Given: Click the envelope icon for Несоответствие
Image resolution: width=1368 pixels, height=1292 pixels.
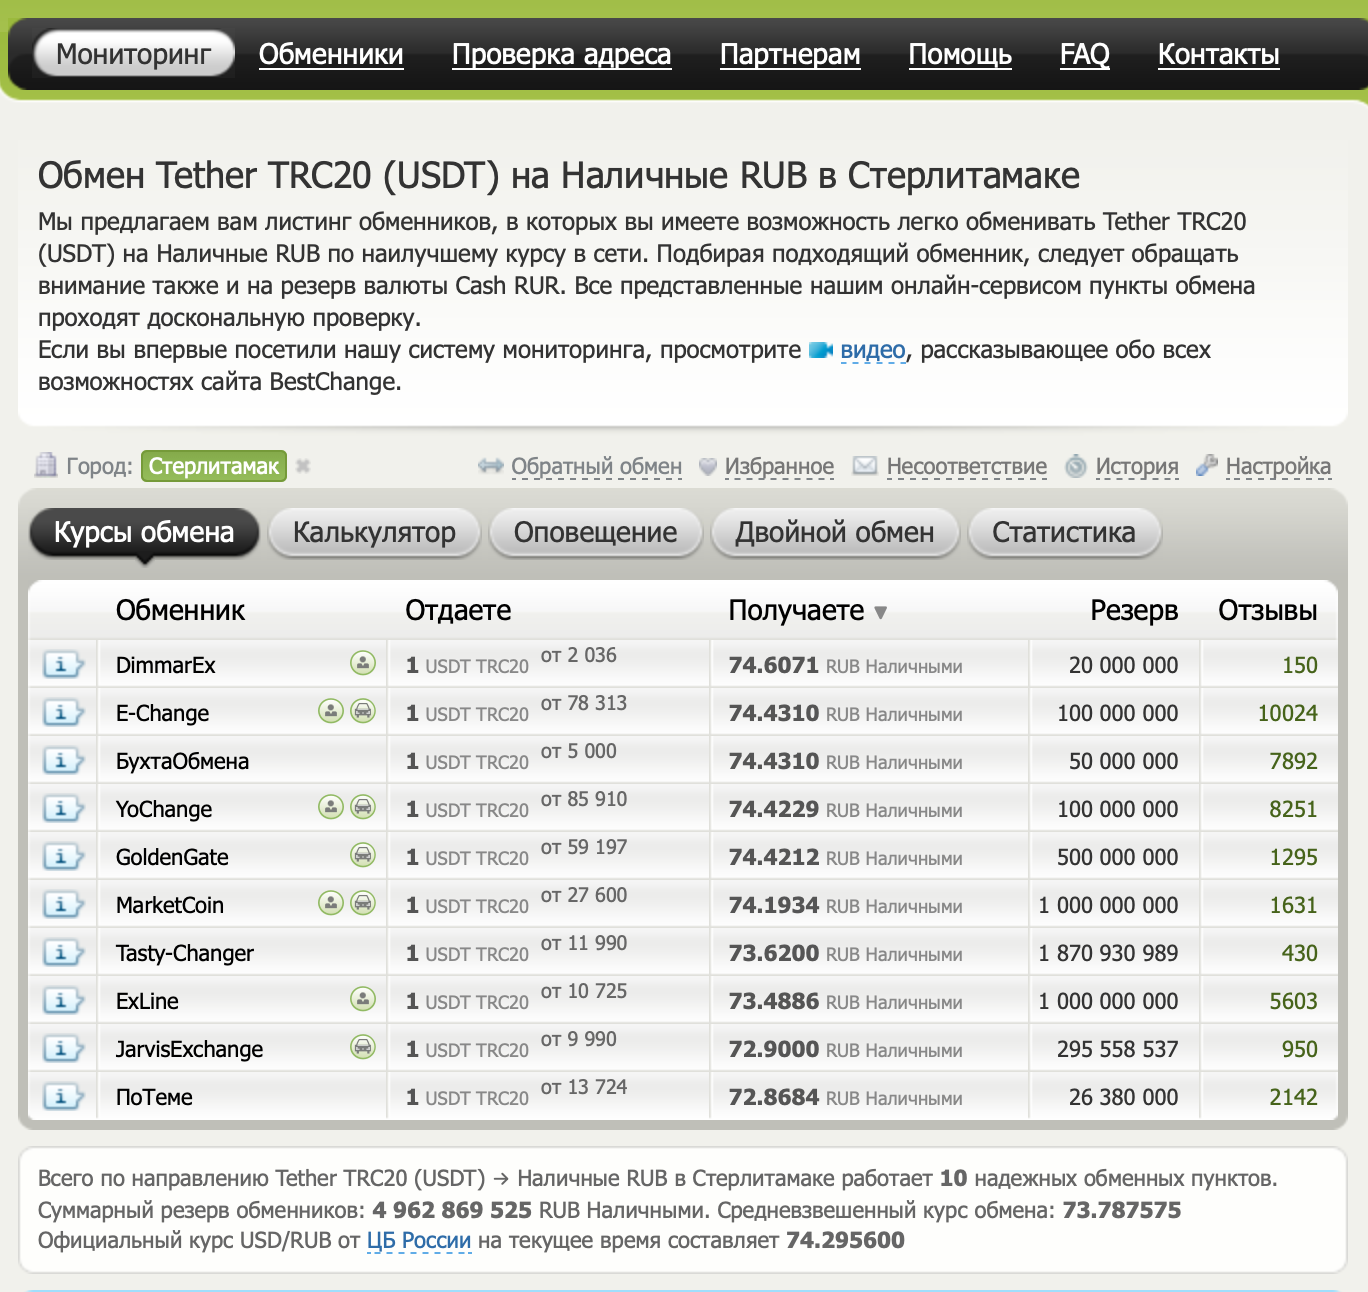Looking at the screenshot, I should click(865, 466).
